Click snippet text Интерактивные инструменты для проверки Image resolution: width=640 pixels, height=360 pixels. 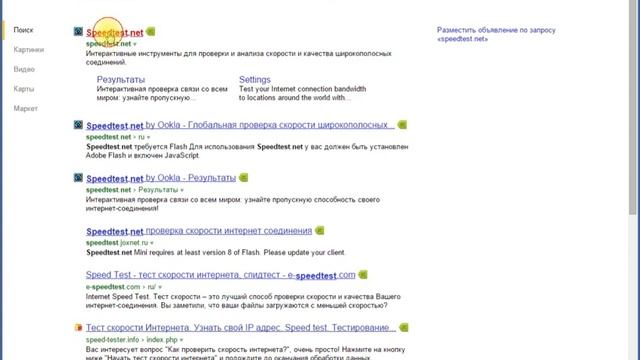[x=239, y=58]
